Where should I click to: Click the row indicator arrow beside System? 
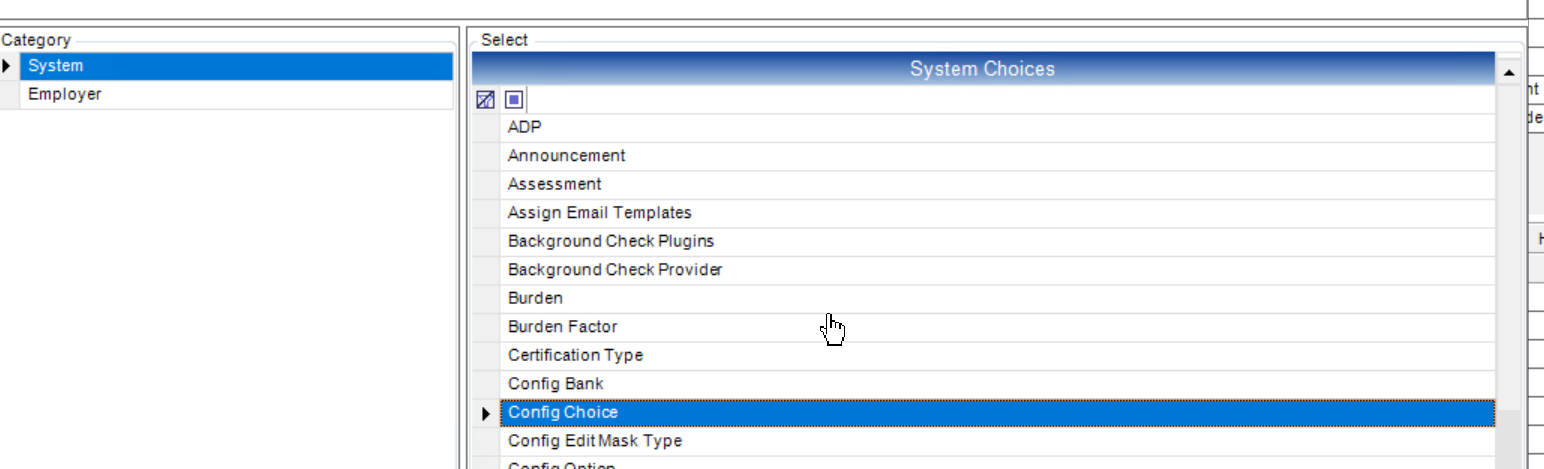(x=8, y=66)
